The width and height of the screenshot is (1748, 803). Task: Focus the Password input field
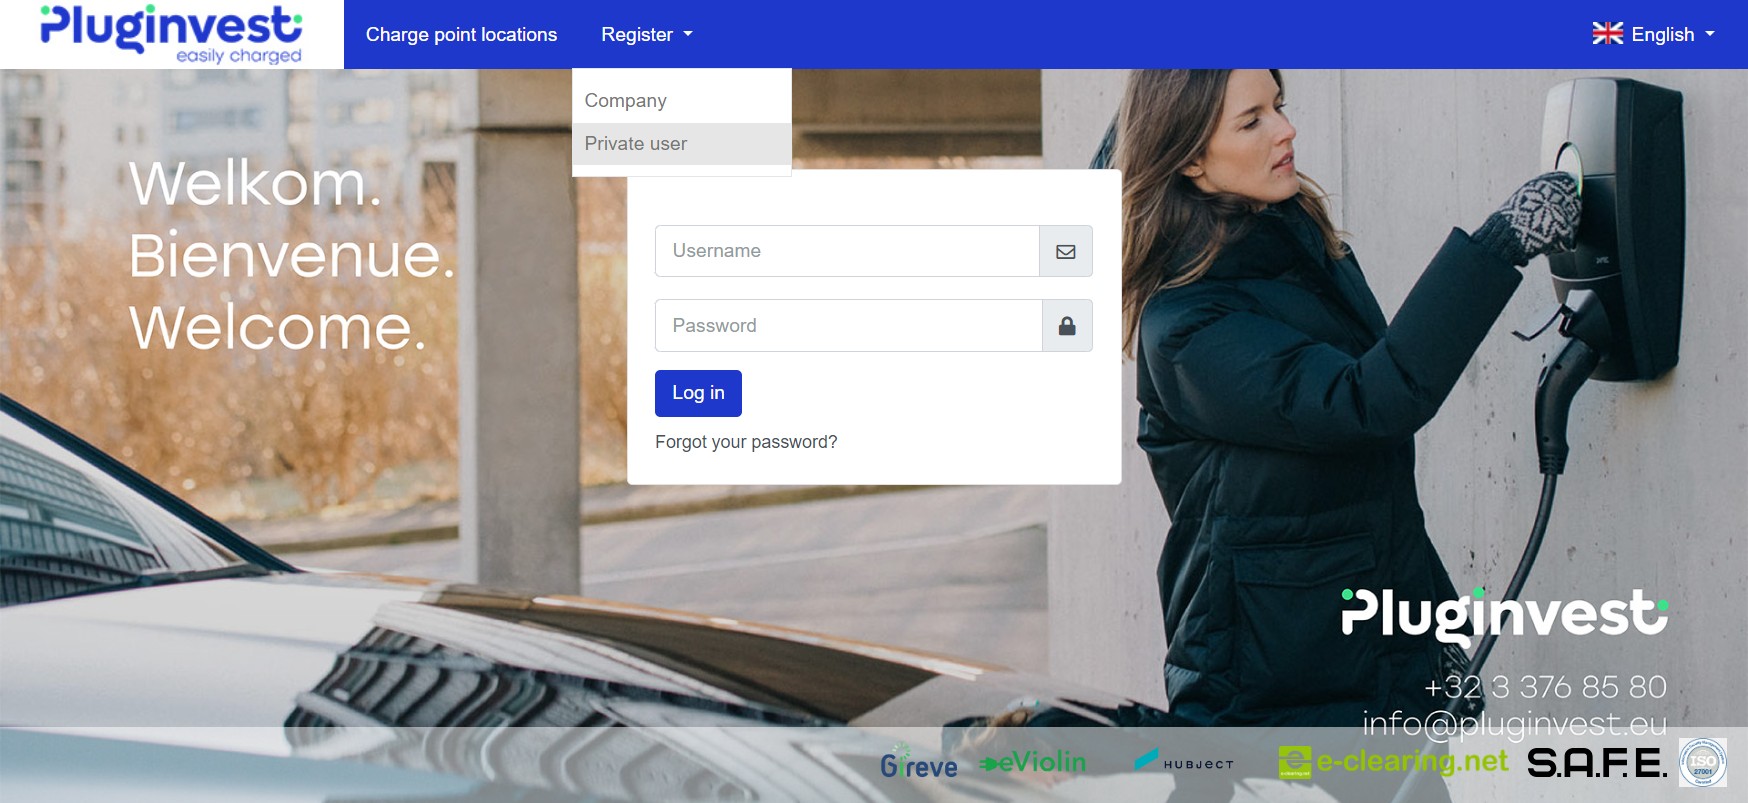click(x=848, y=326)
